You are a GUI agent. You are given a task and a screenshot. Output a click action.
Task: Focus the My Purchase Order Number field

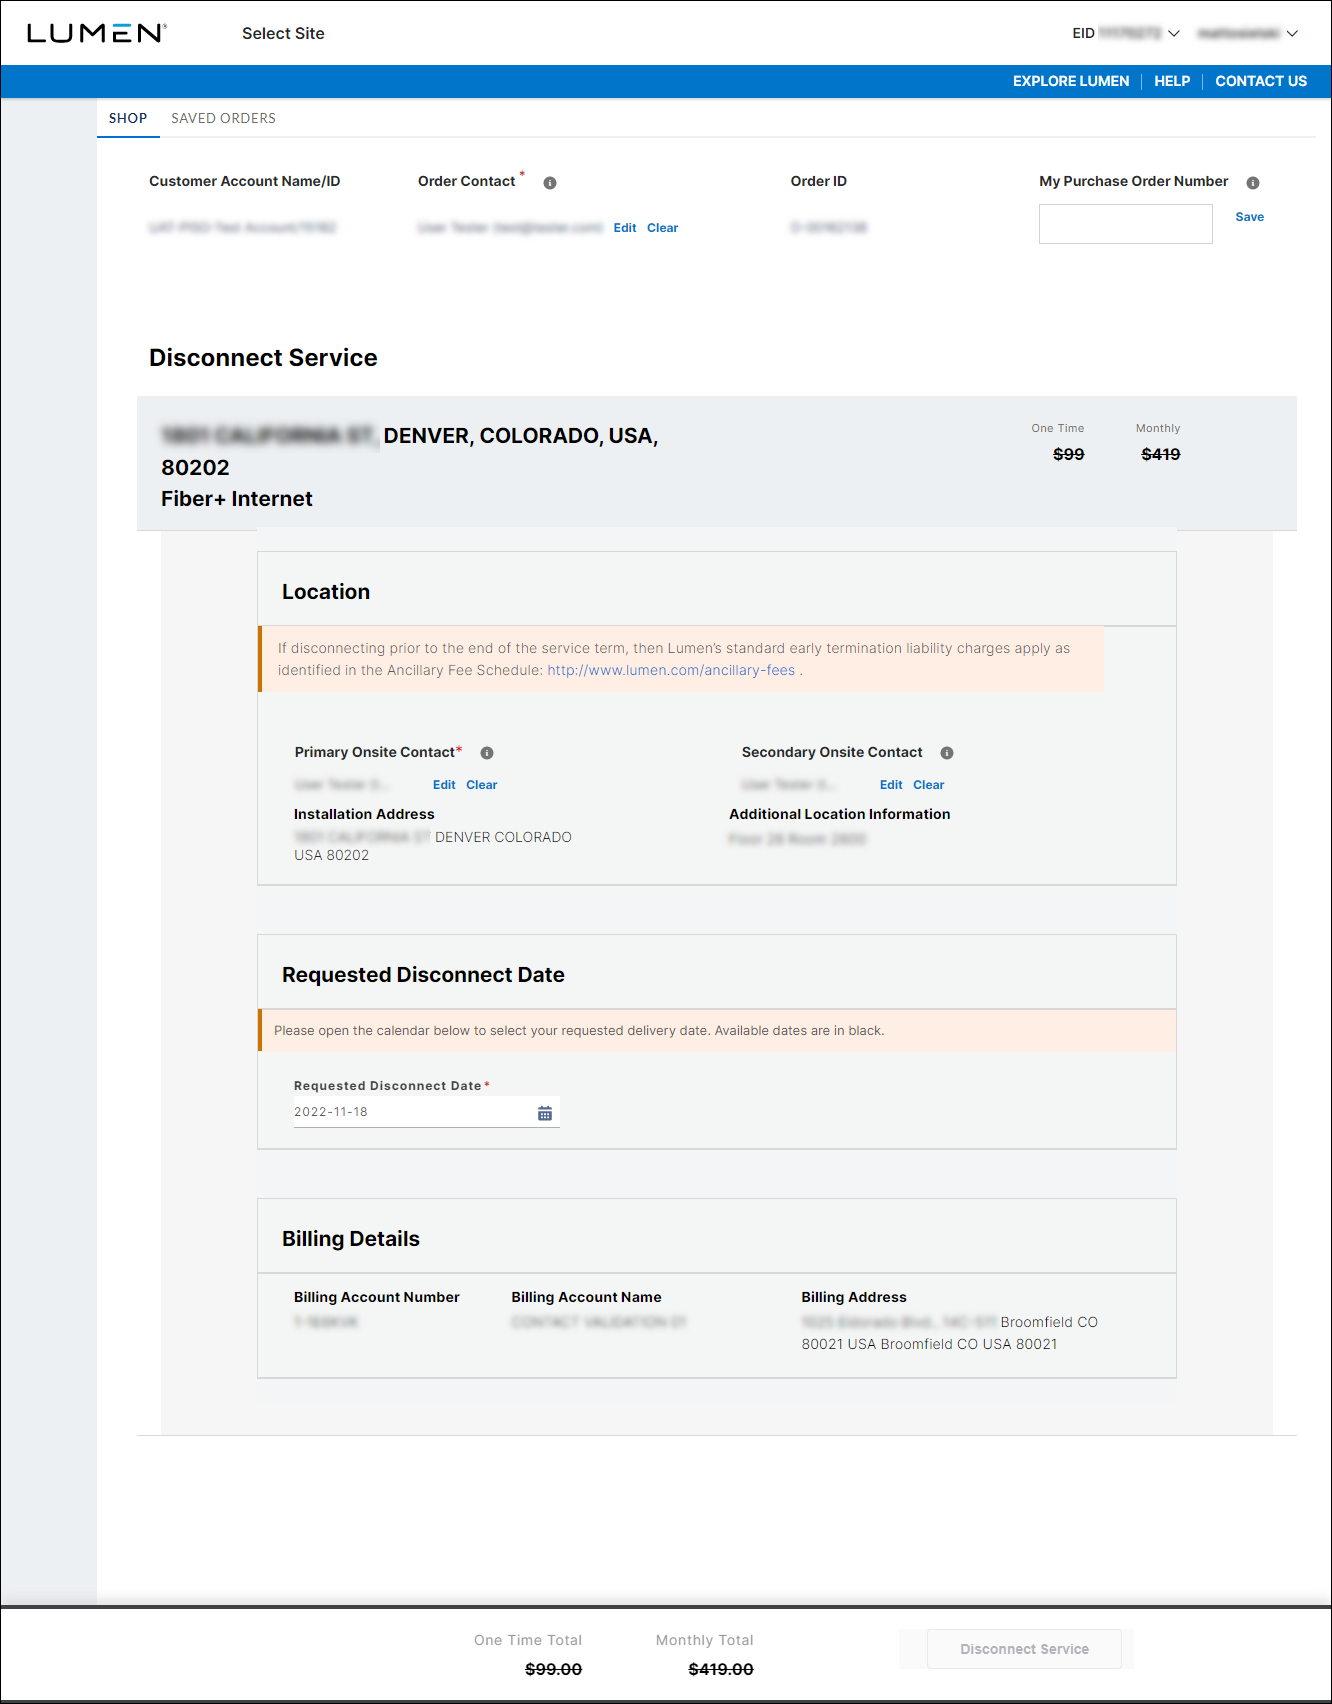[1126, 224]
